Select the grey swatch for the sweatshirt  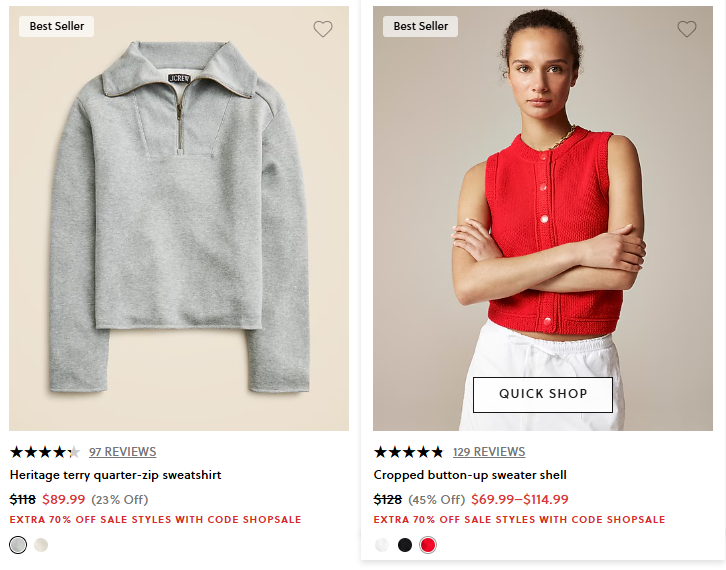[x=18, y=545]
